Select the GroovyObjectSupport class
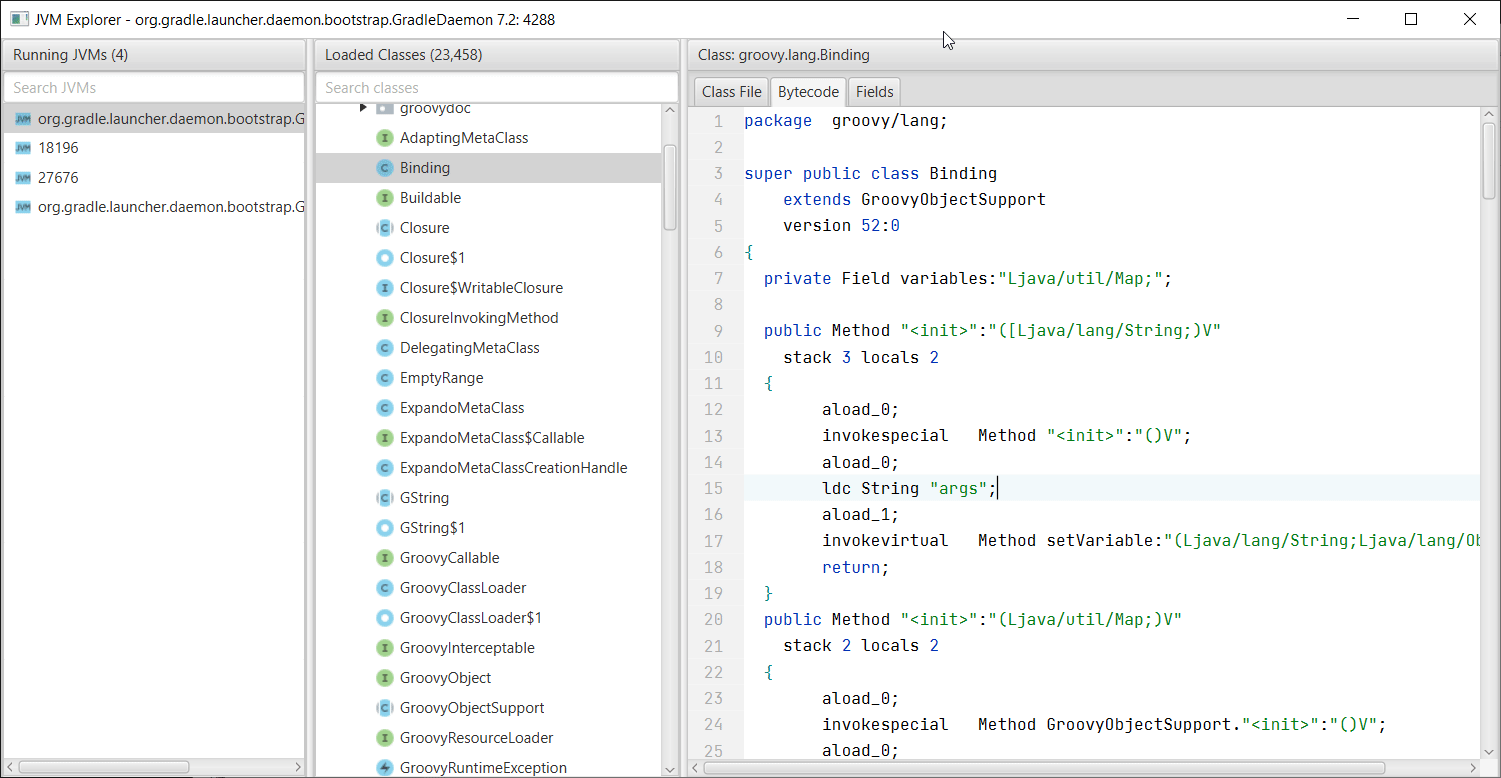1501x778 pixels. (489, 708)
